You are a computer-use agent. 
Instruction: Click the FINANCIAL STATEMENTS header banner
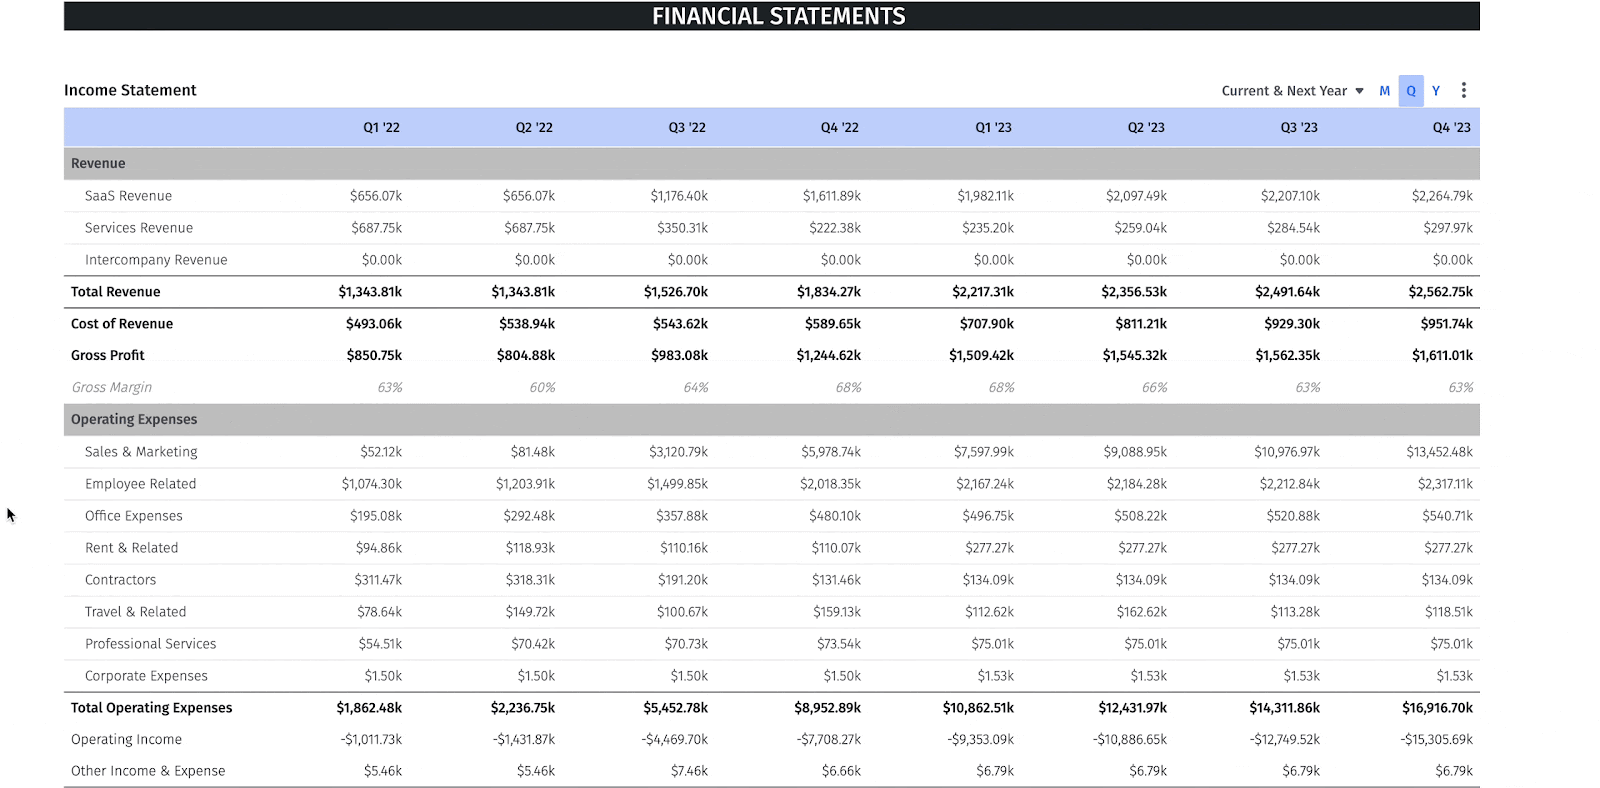coord(772,16)
